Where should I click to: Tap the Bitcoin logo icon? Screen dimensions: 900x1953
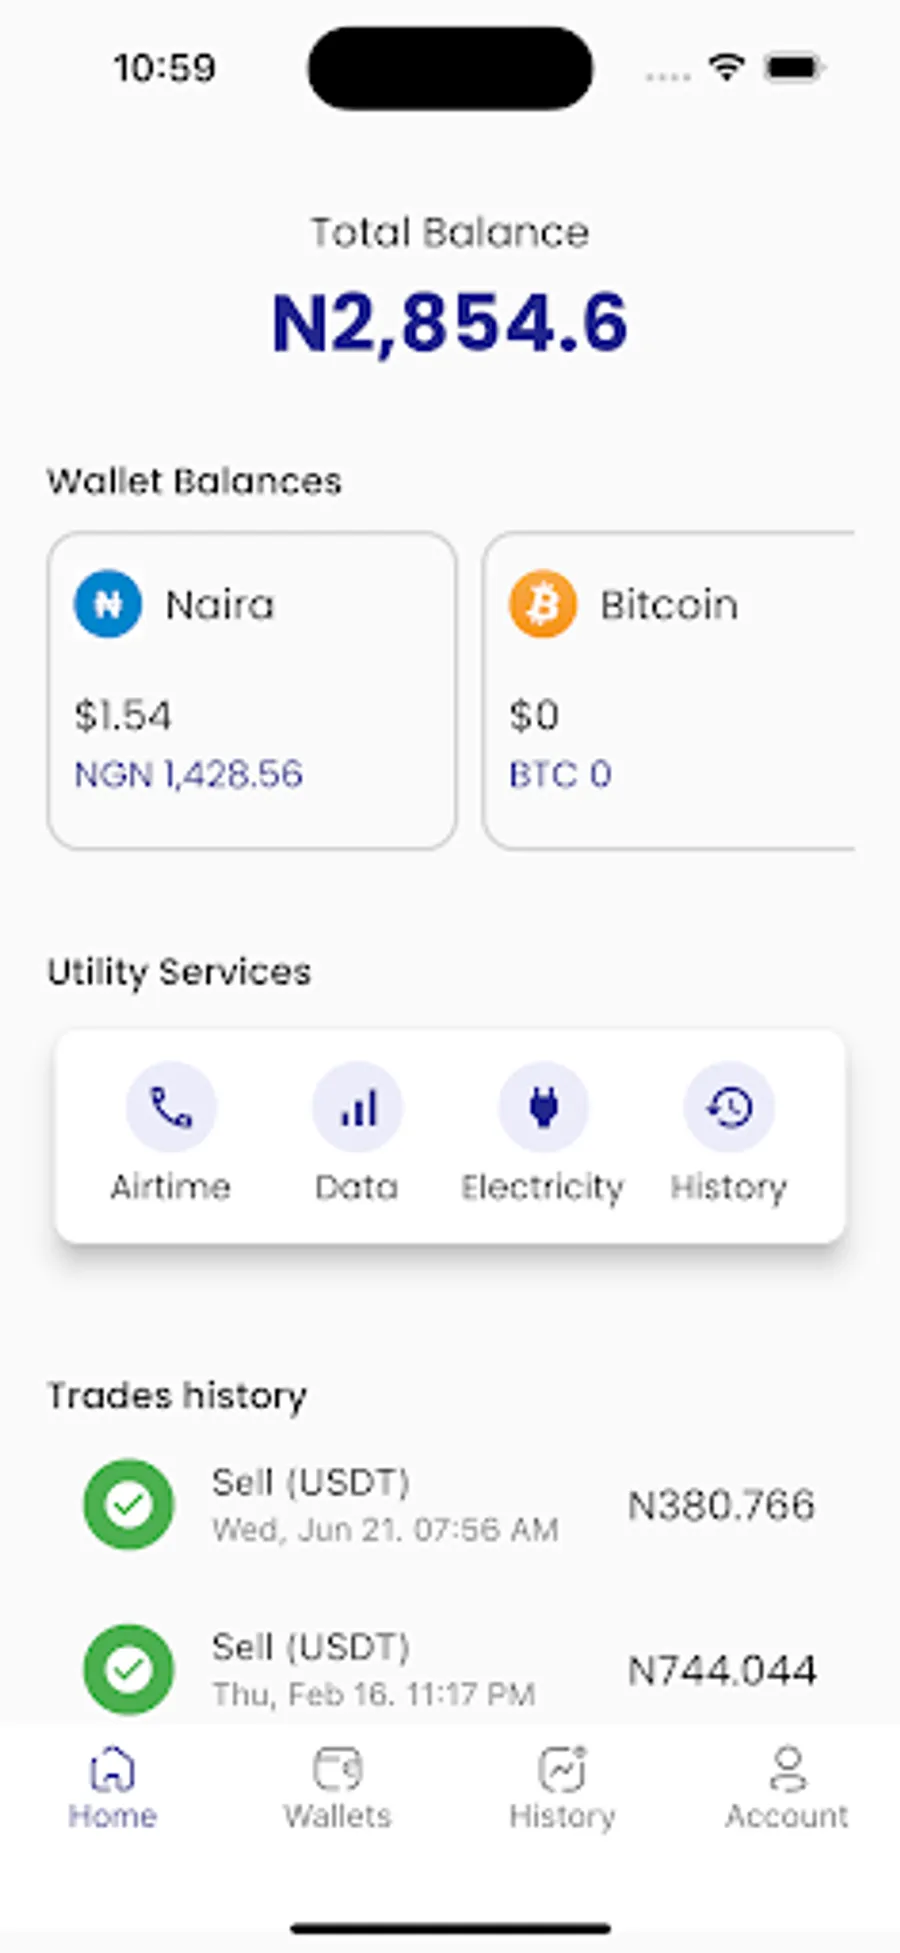coord(543,604)
